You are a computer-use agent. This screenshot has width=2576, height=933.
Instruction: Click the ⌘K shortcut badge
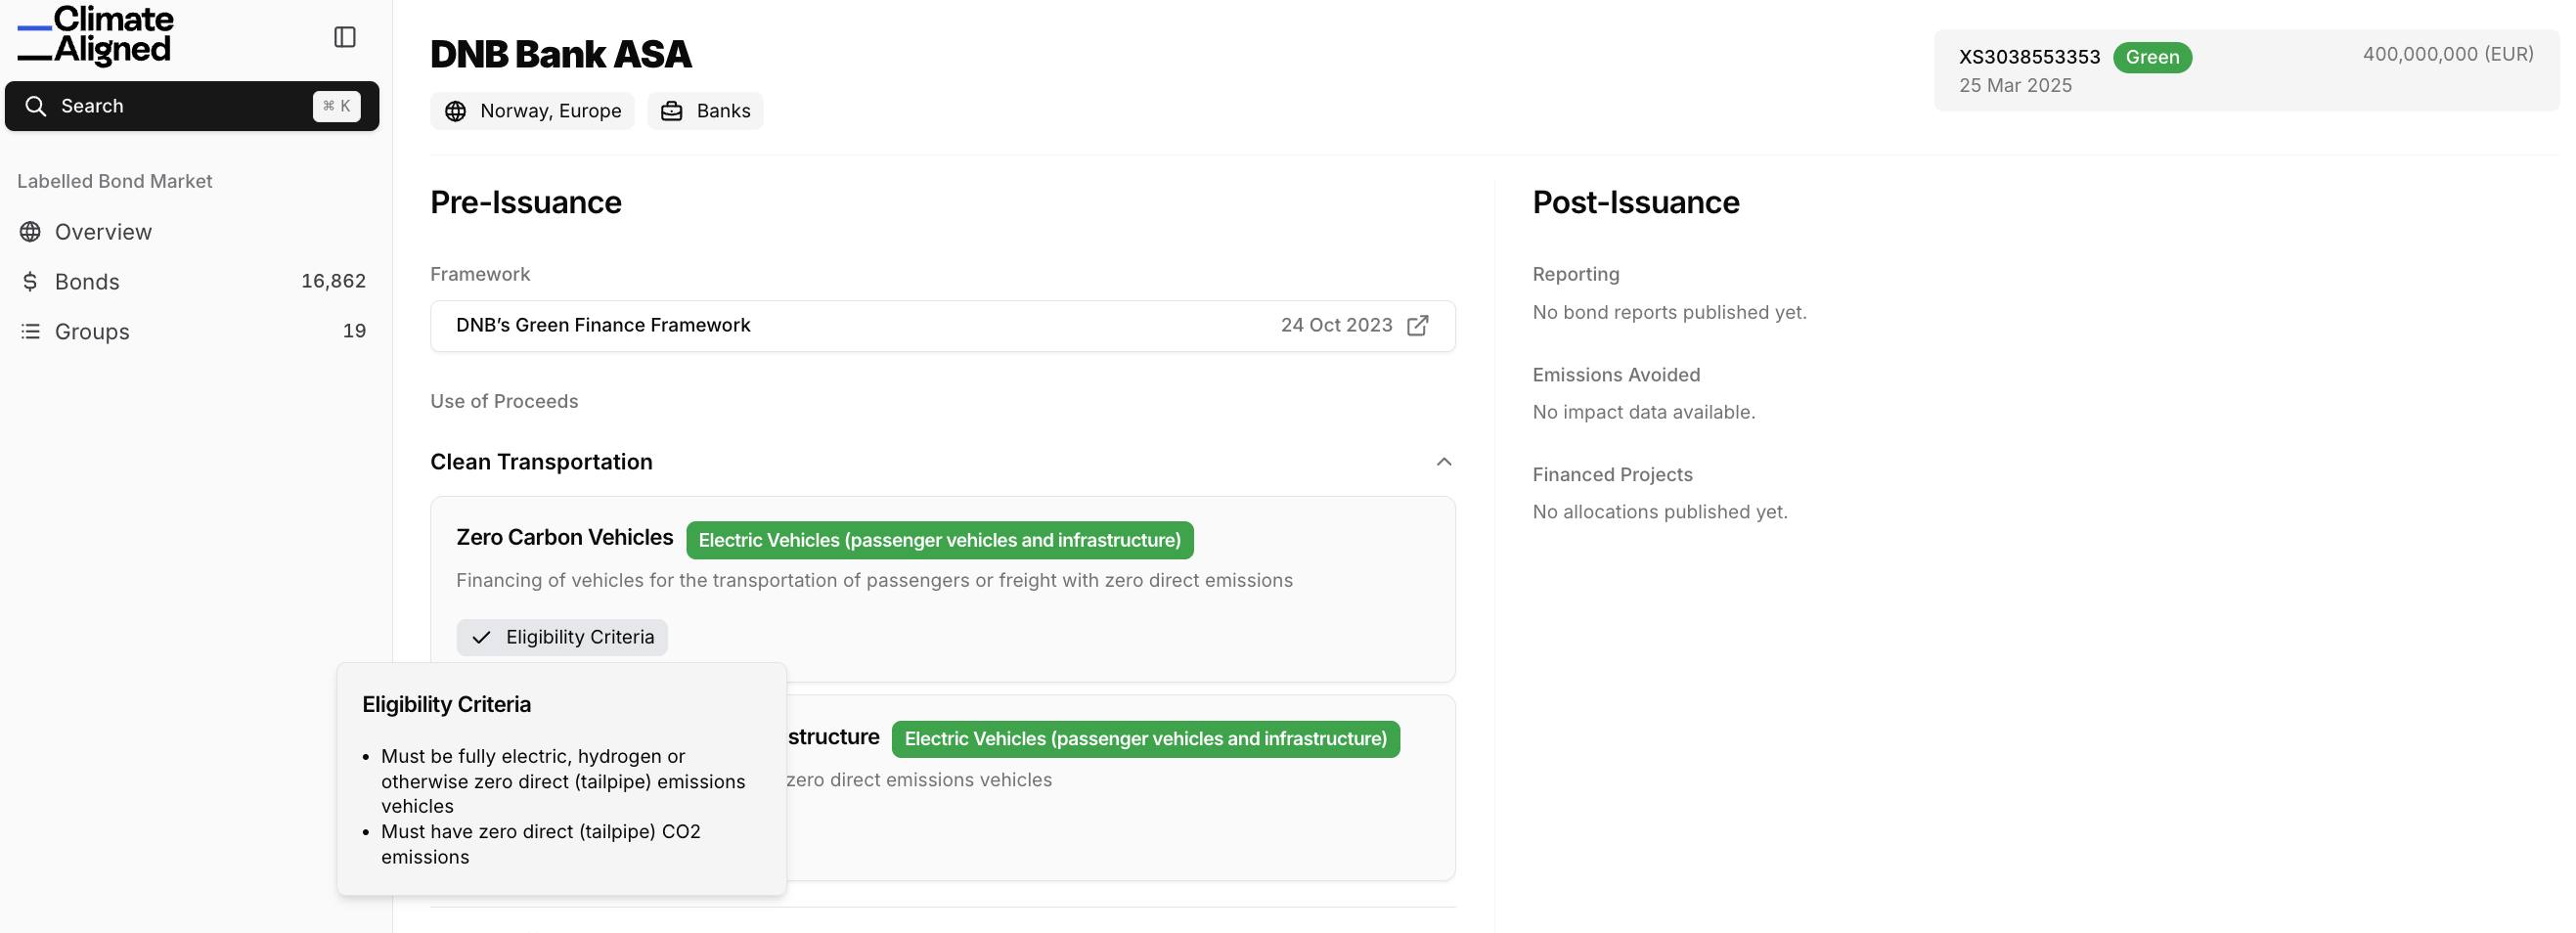(337, 106)
